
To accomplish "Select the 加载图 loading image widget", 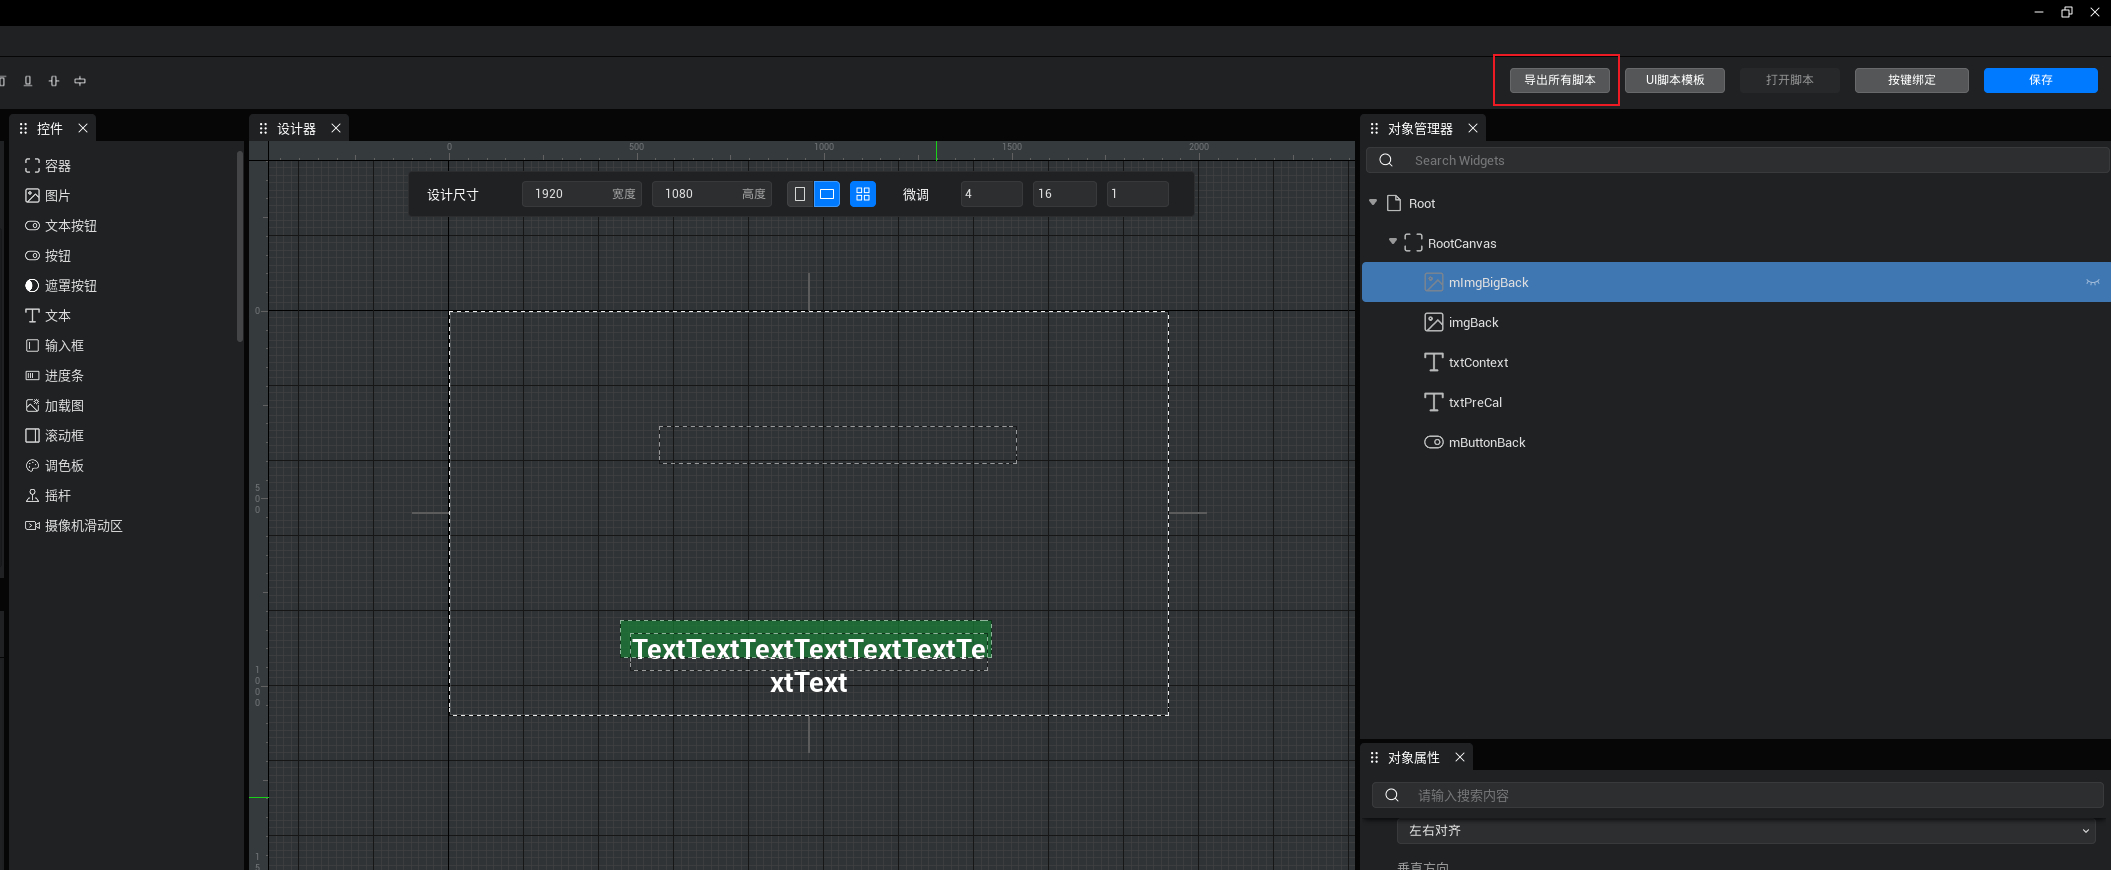I will pyautogui.click(x=55, y=406).
